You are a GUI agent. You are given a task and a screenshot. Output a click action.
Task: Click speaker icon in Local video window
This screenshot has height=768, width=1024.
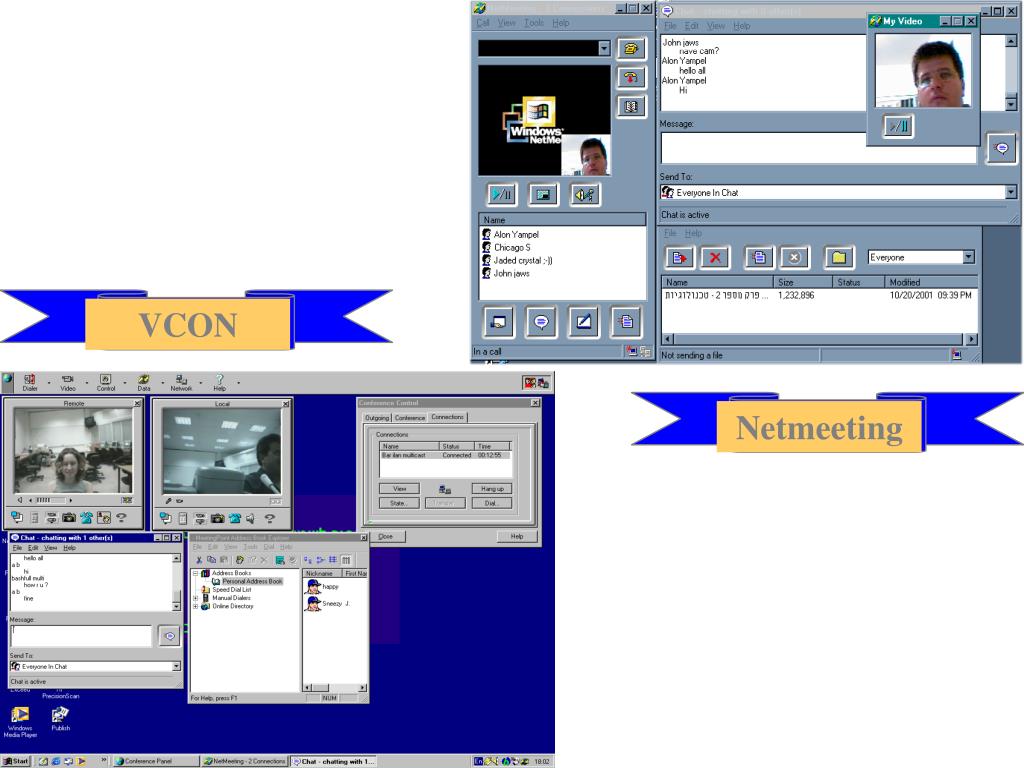tap(251, 519)
